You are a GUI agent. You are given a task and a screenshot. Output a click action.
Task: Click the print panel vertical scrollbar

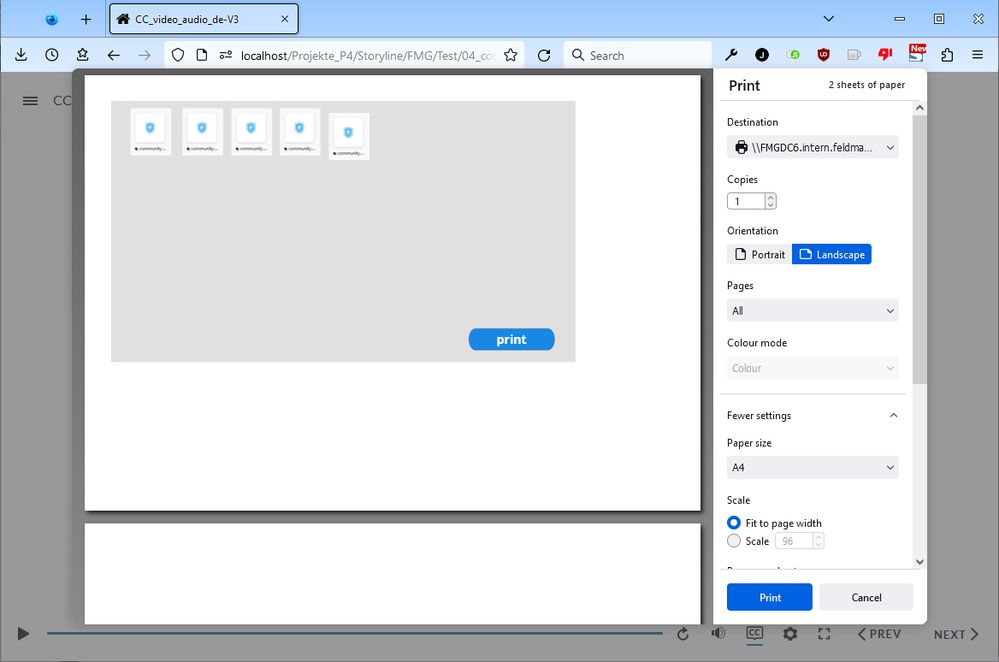[x=919, y=250]
